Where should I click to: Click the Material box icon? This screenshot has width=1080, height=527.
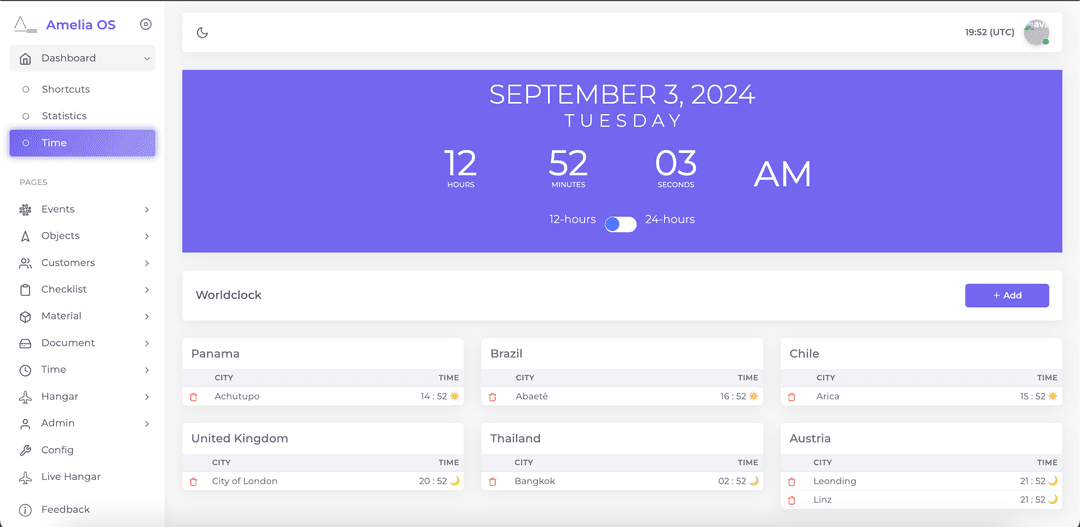pos(25,317)
